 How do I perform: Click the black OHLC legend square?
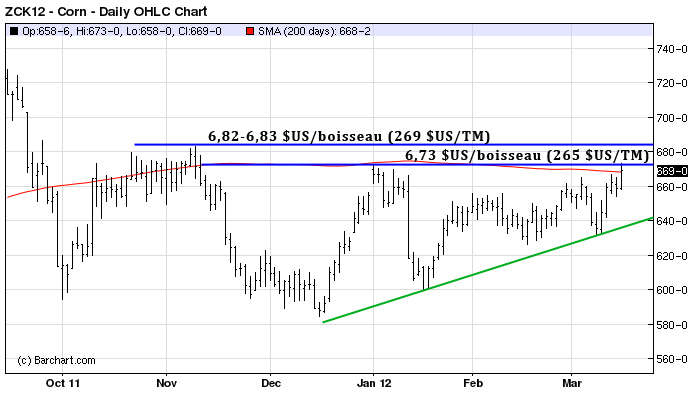14,31
